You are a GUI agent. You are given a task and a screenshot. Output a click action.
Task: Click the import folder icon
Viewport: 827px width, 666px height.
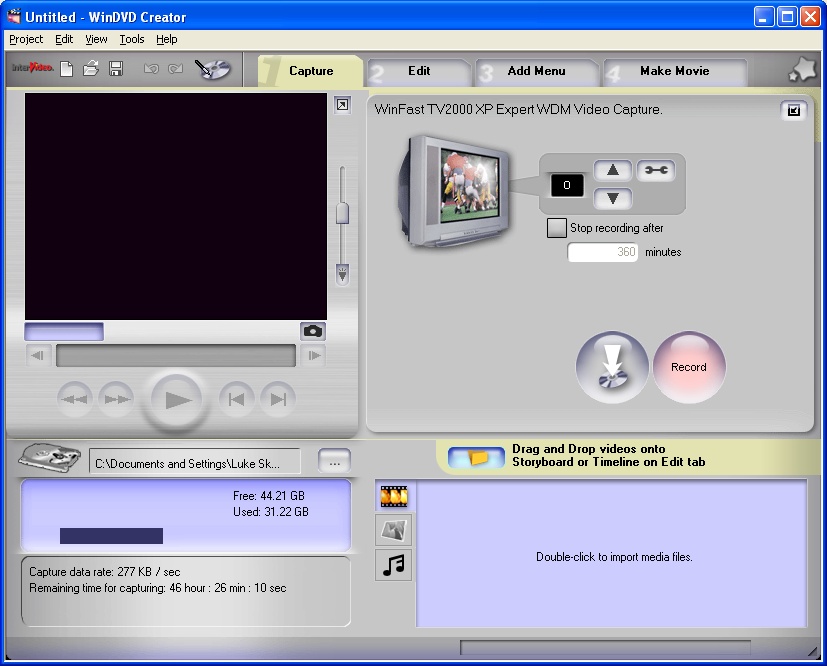[476, 457]
